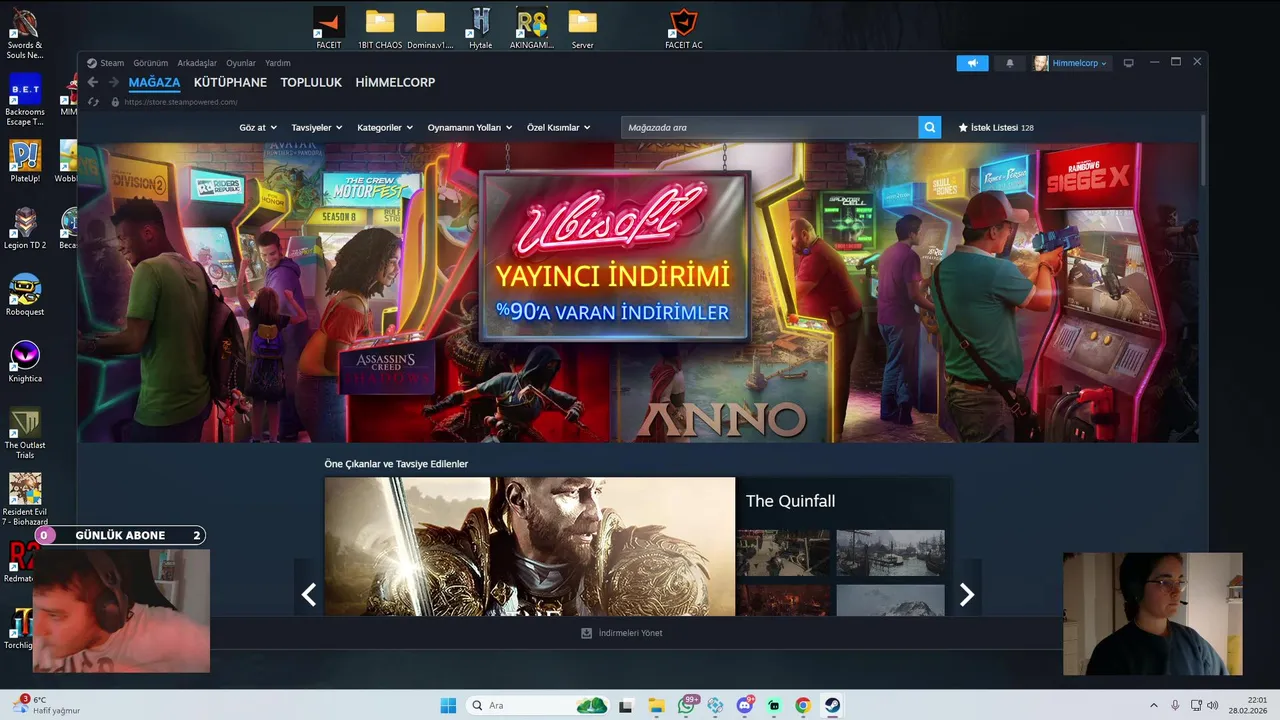Click the store page vertical scrollbar
The width and height of the screenshot is (1280, 720).
pos(1203,150)
